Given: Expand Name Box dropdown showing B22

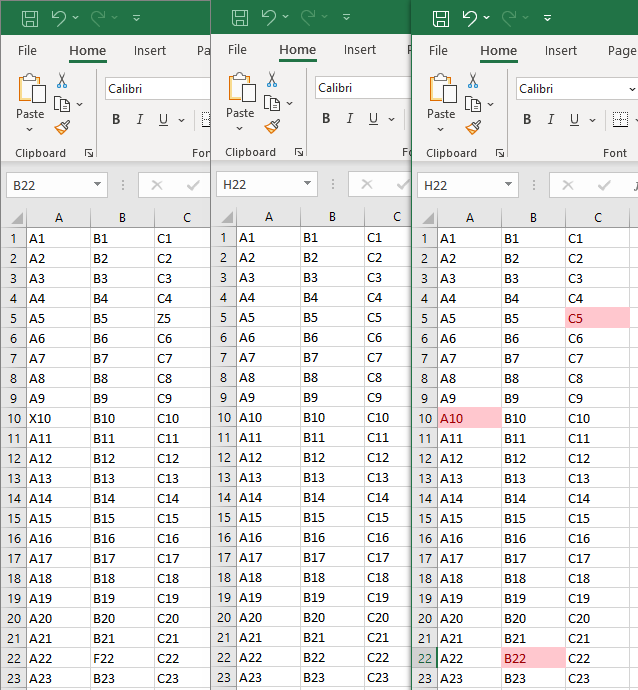Looking at the screenshot, I should pyautogui.click(x=97, y=184).
